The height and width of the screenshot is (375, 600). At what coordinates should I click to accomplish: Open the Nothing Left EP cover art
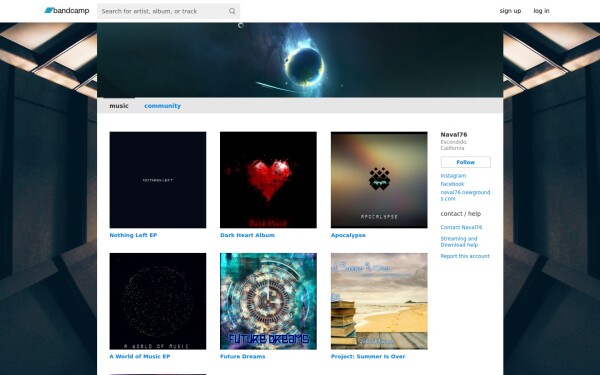pyautogui.click(x=158, y=180)
